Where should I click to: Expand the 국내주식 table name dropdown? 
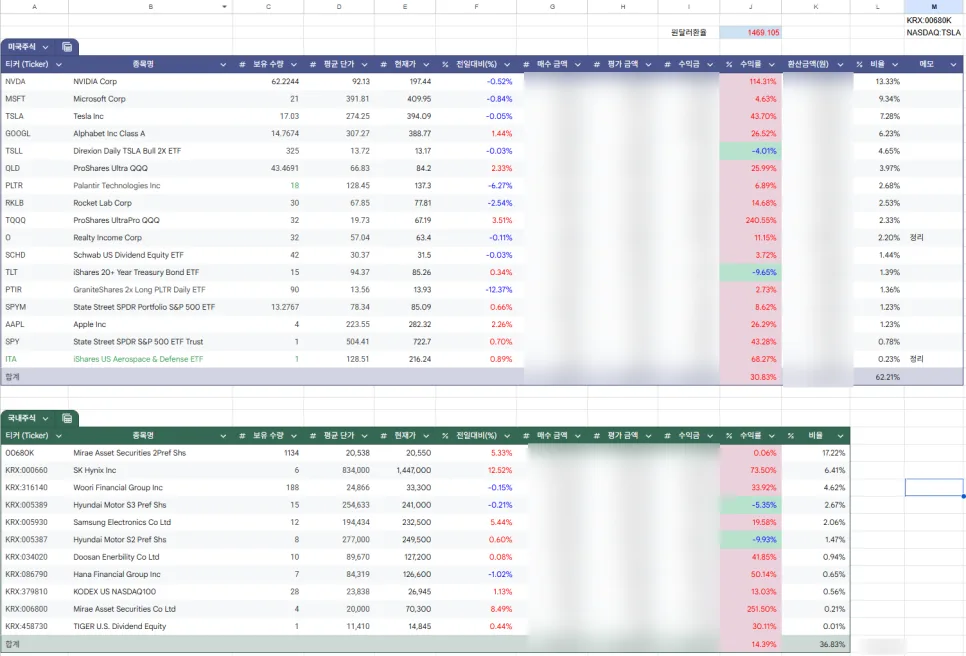click(46, 418)
